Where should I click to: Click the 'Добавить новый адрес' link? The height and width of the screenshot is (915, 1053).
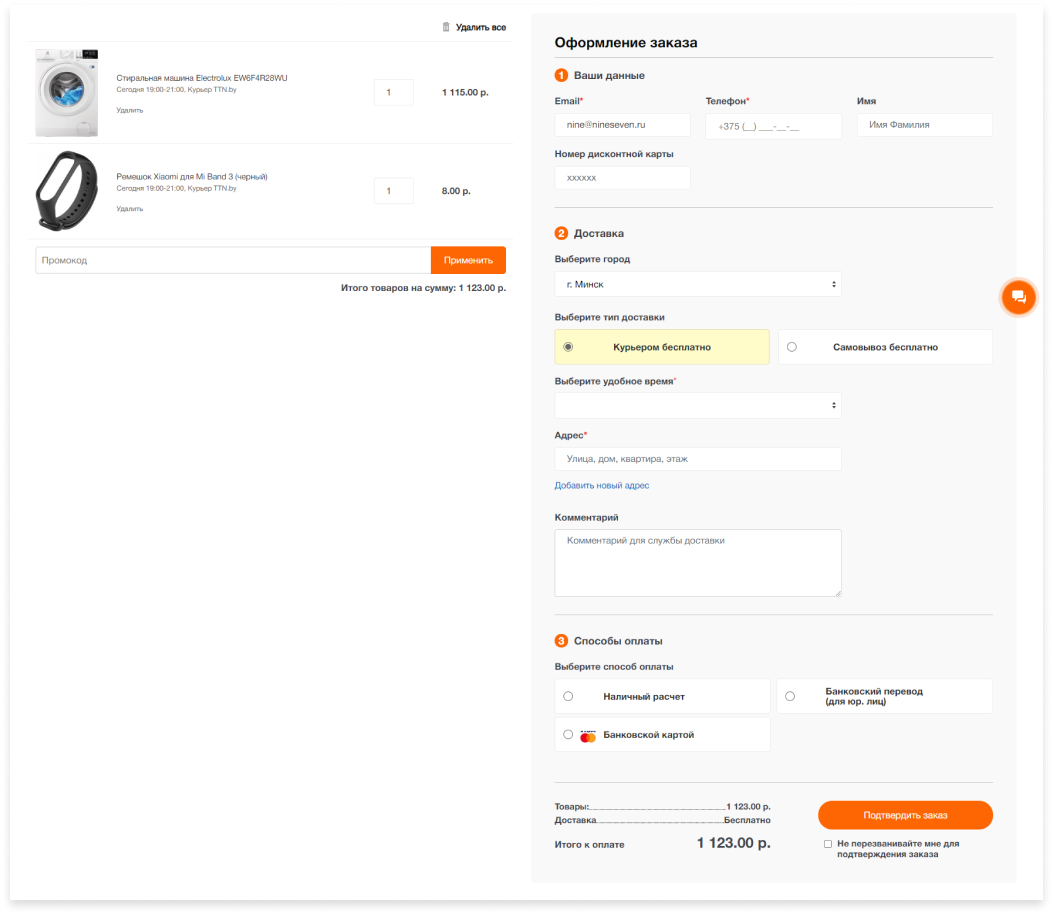click(x=601, y=486)
